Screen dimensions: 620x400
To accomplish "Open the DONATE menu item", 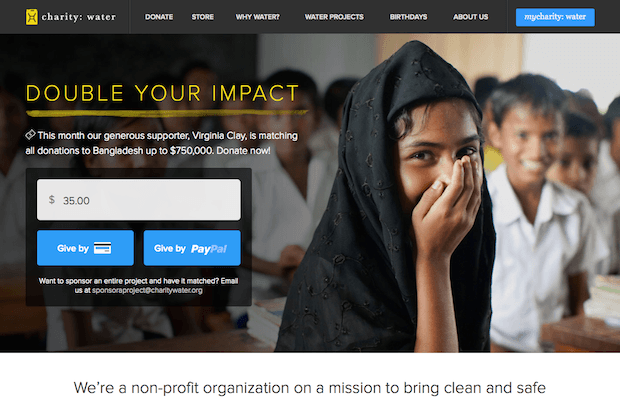I will tap(159, 17).
